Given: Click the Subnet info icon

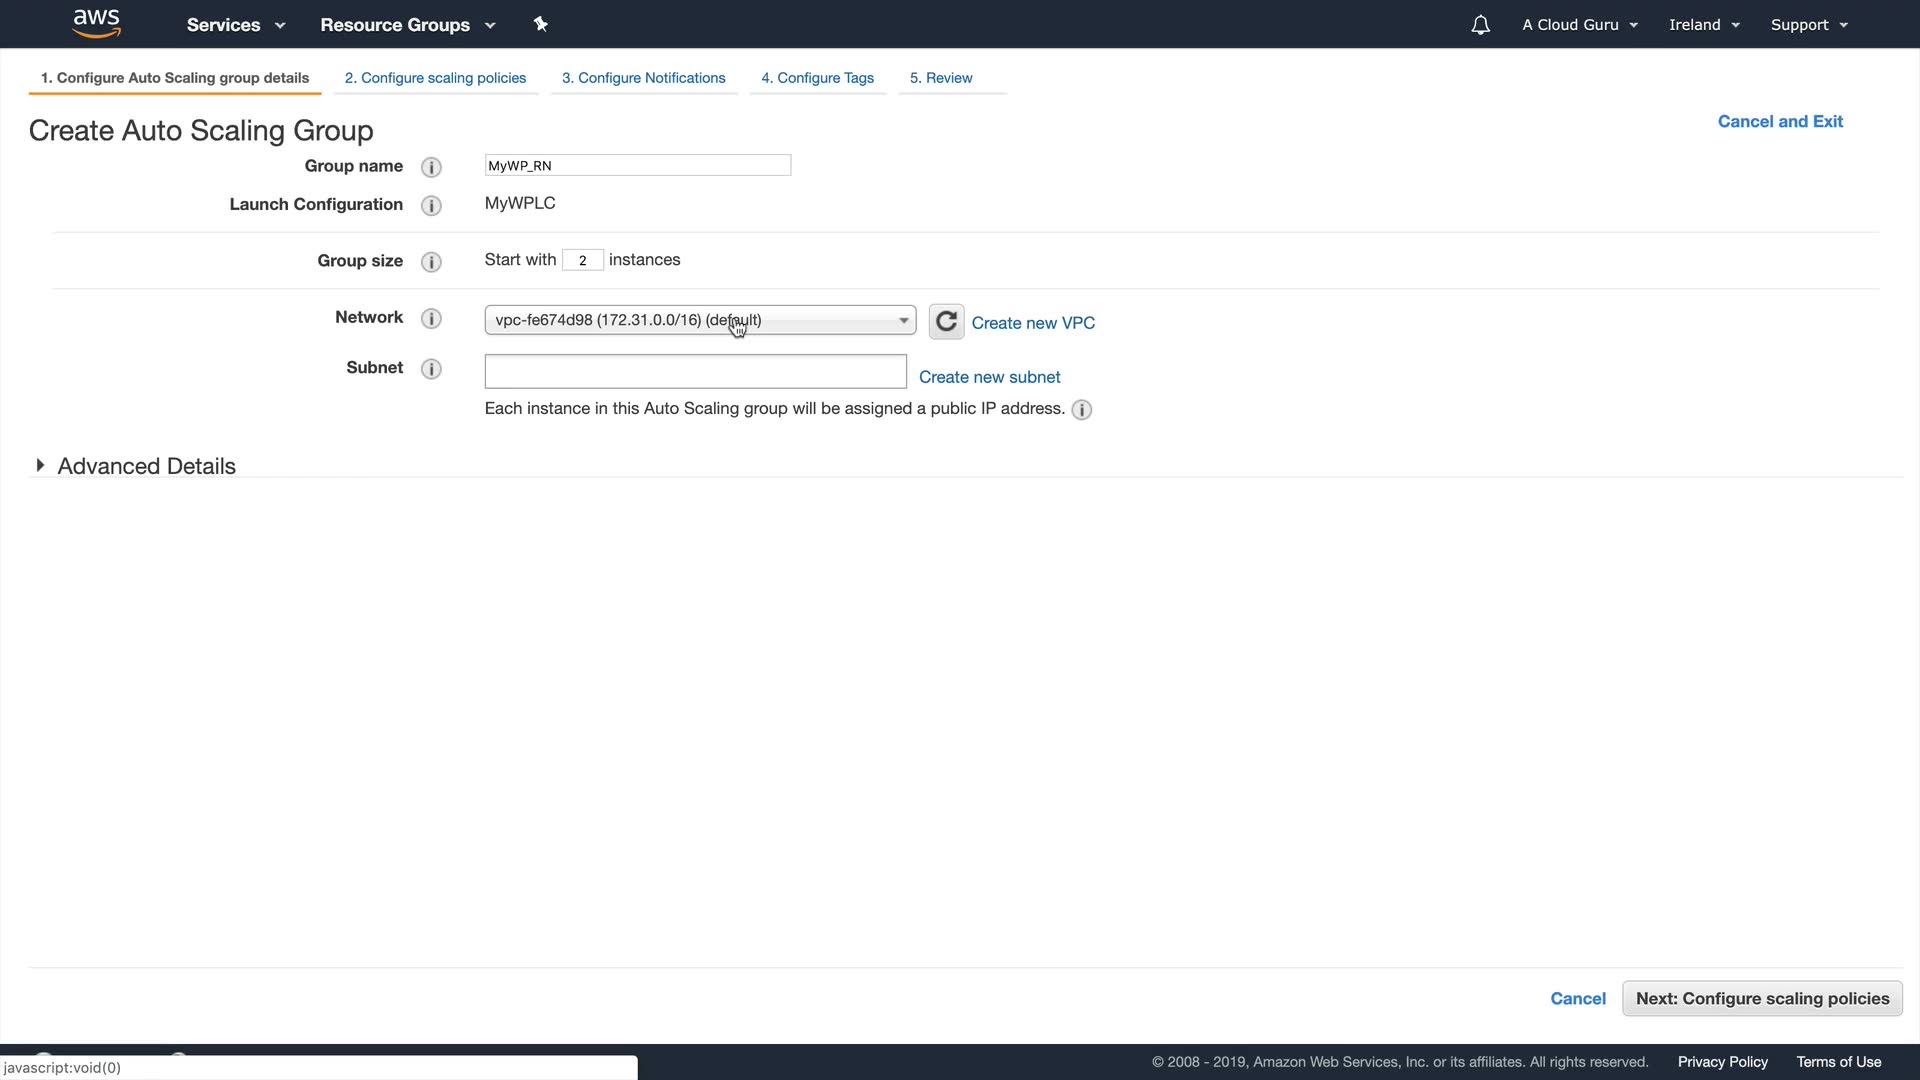Looking at the screenshot, I should pyautogui.click(x=431, y=369).
